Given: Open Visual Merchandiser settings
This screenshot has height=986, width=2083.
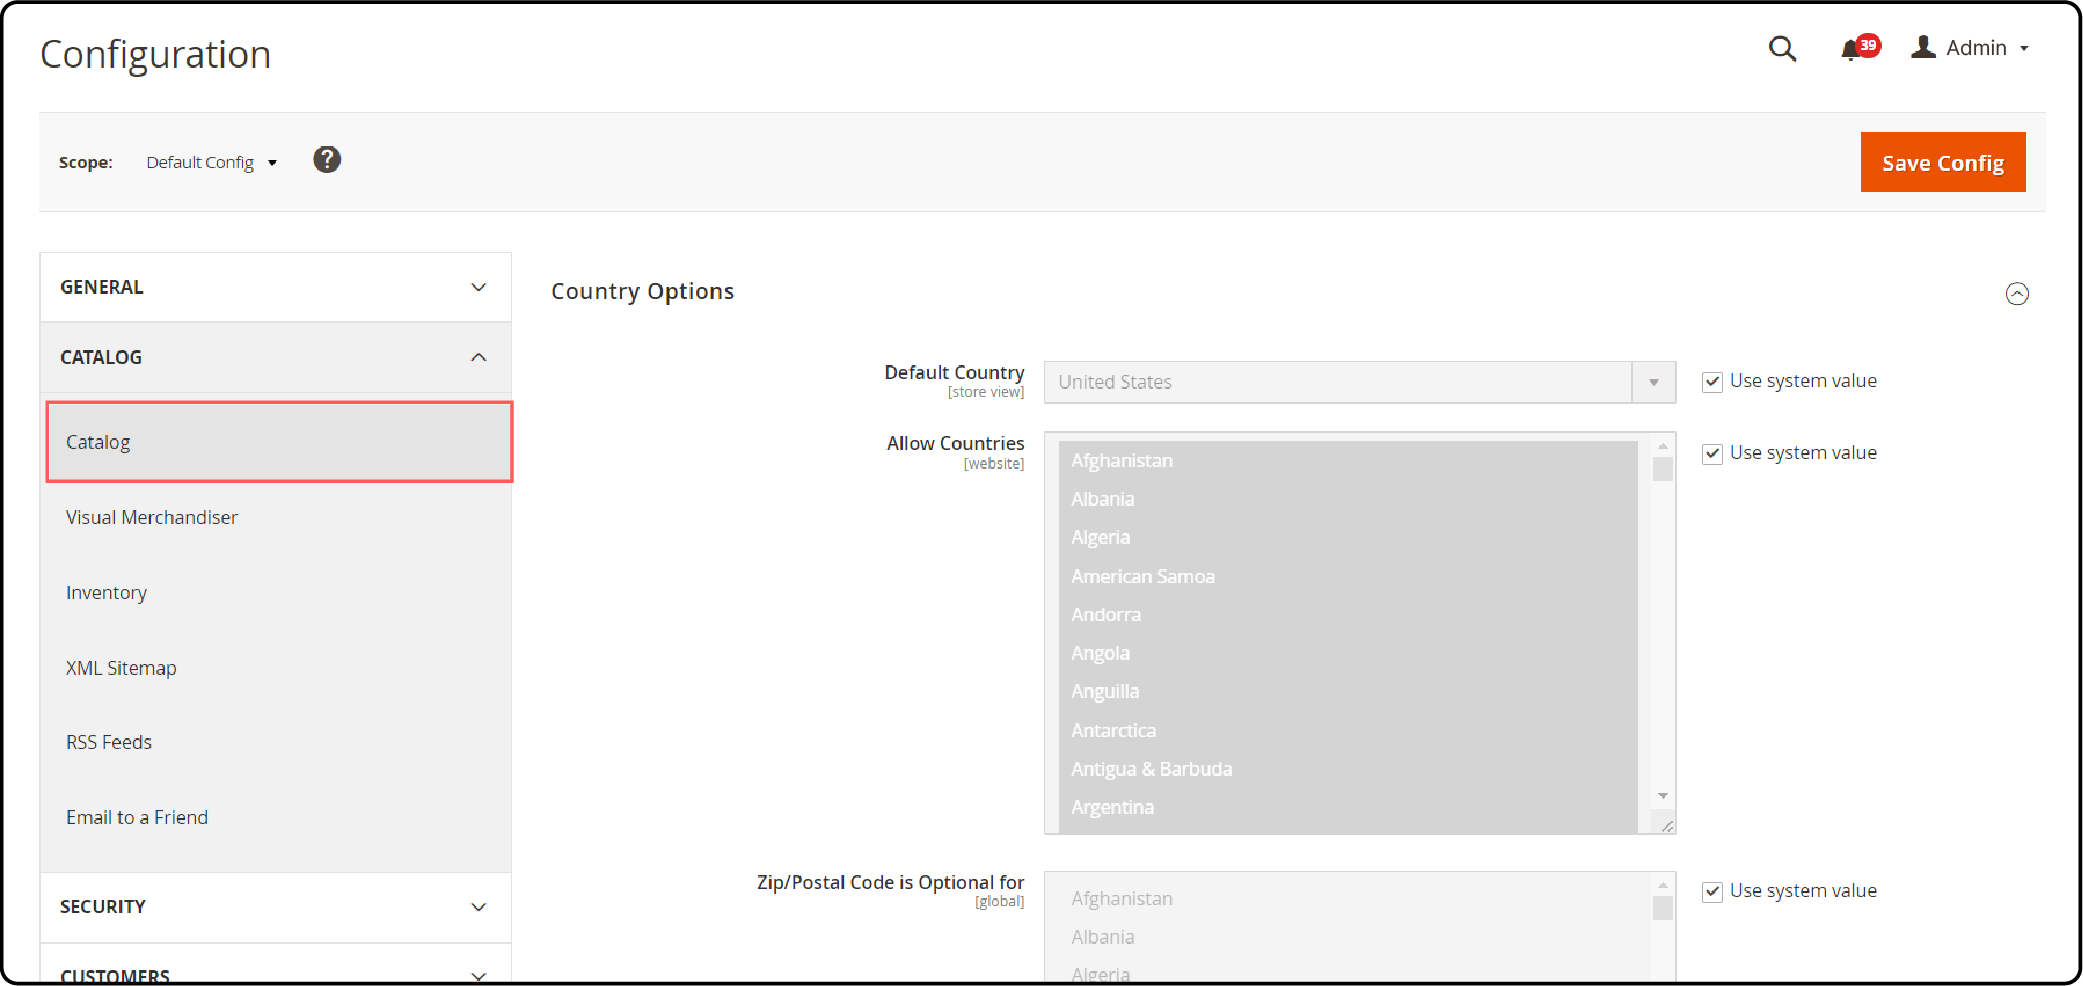Looking at the screenshot, I should [x=152, y=517].
